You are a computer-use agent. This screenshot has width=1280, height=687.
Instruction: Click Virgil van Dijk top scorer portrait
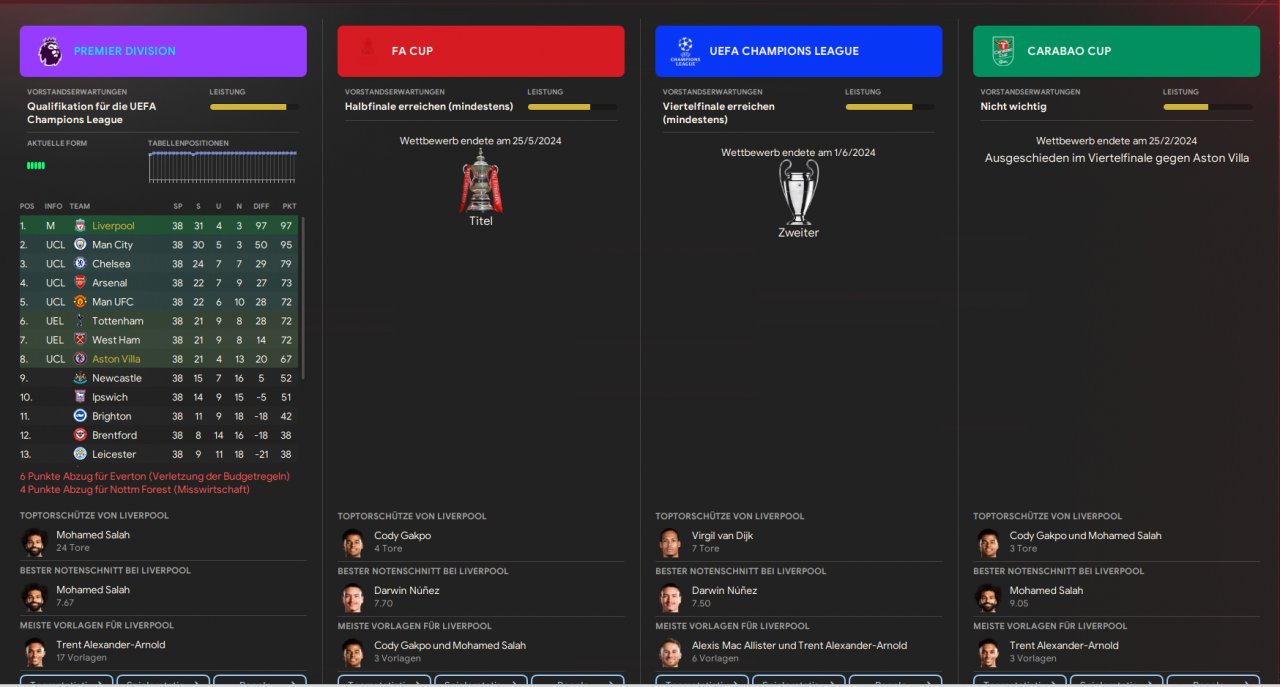[670, 543]
